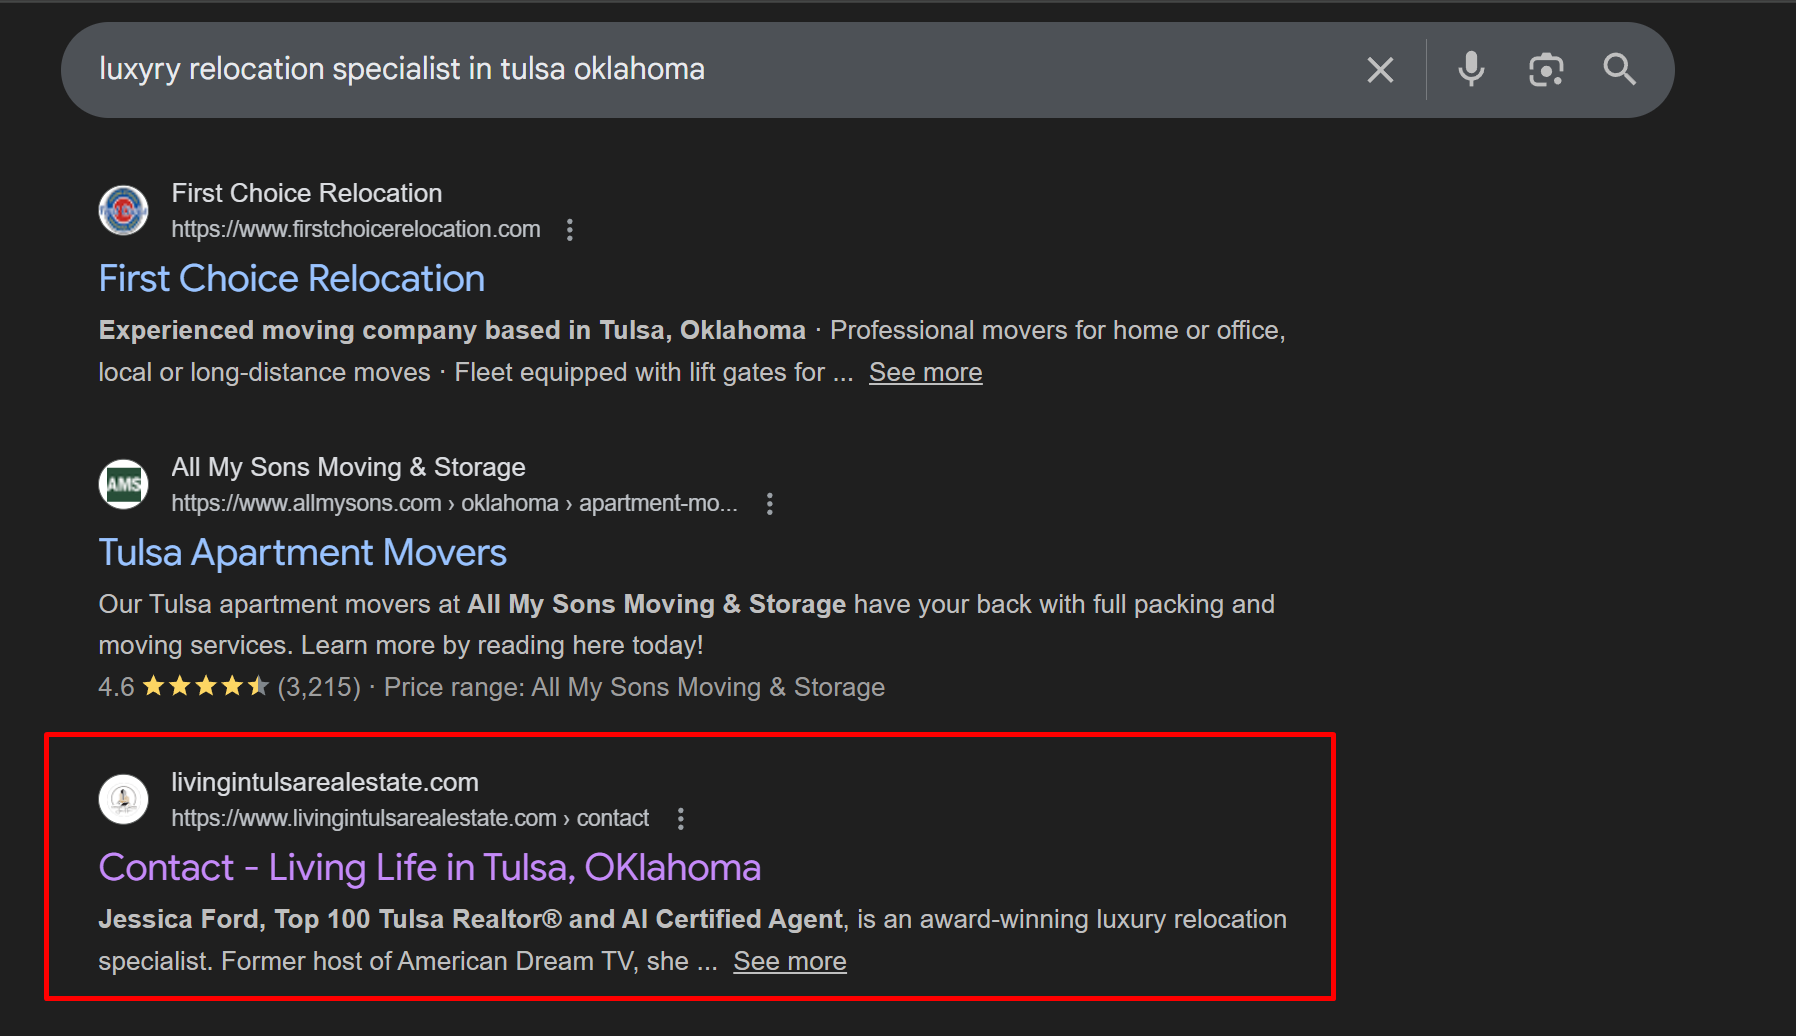The image size is (1796, 1036).
Task: Clear the search query with the X icon
Action: pos(1380,70)
